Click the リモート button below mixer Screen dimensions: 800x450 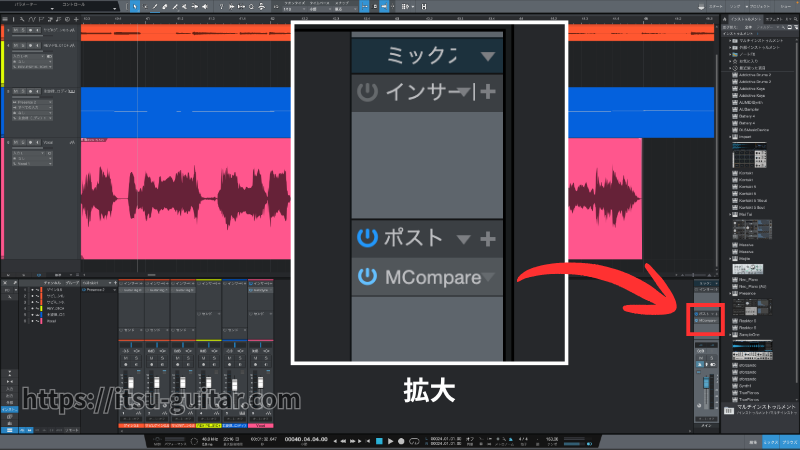point(72,430)
